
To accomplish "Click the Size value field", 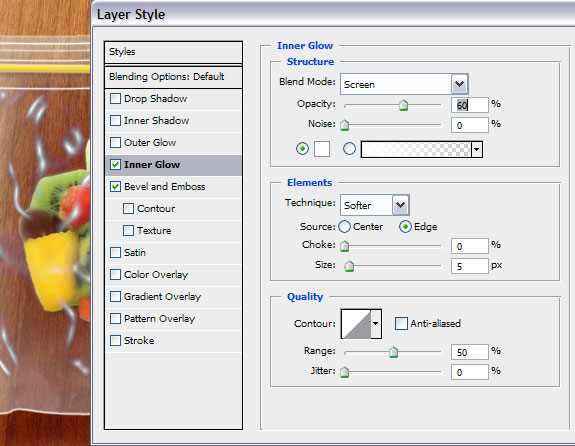I will pyautogui.click(x=470, y=266).
